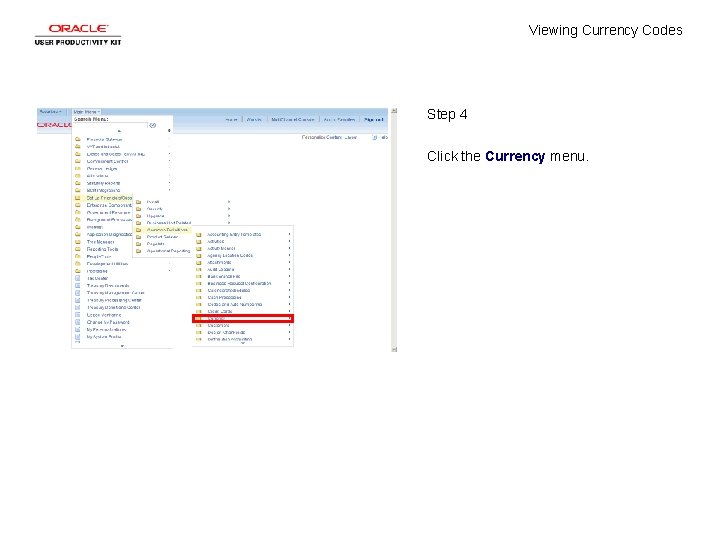Click the folder icon beside Activity Monitor
The image size is (720, 540).
click(198, 248)
